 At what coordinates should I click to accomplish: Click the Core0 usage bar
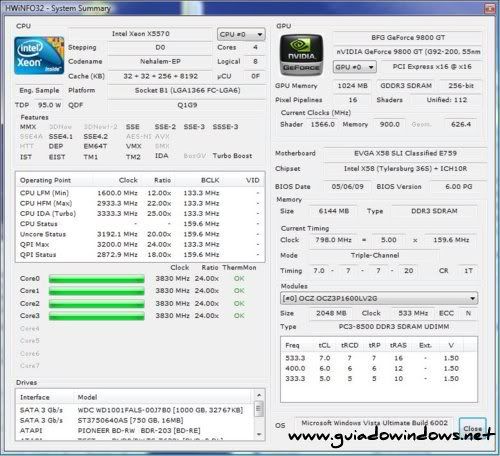97,279
